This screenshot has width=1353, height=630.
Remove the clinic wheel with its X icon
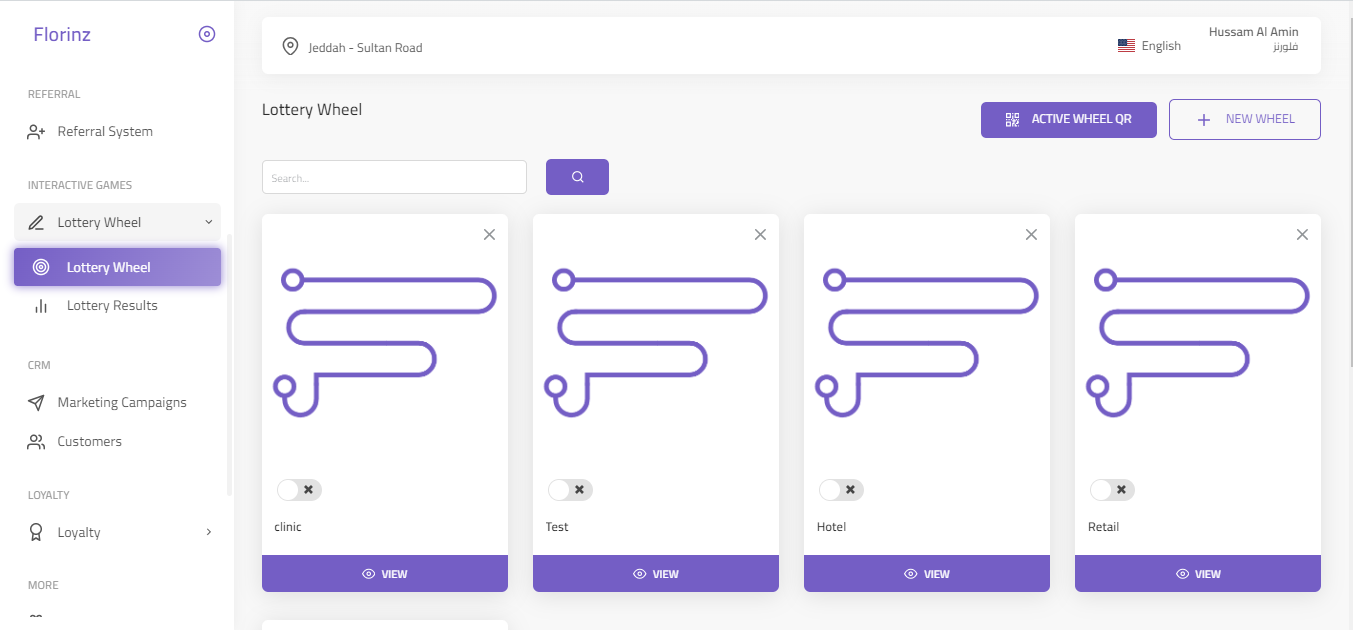point(489,234)
